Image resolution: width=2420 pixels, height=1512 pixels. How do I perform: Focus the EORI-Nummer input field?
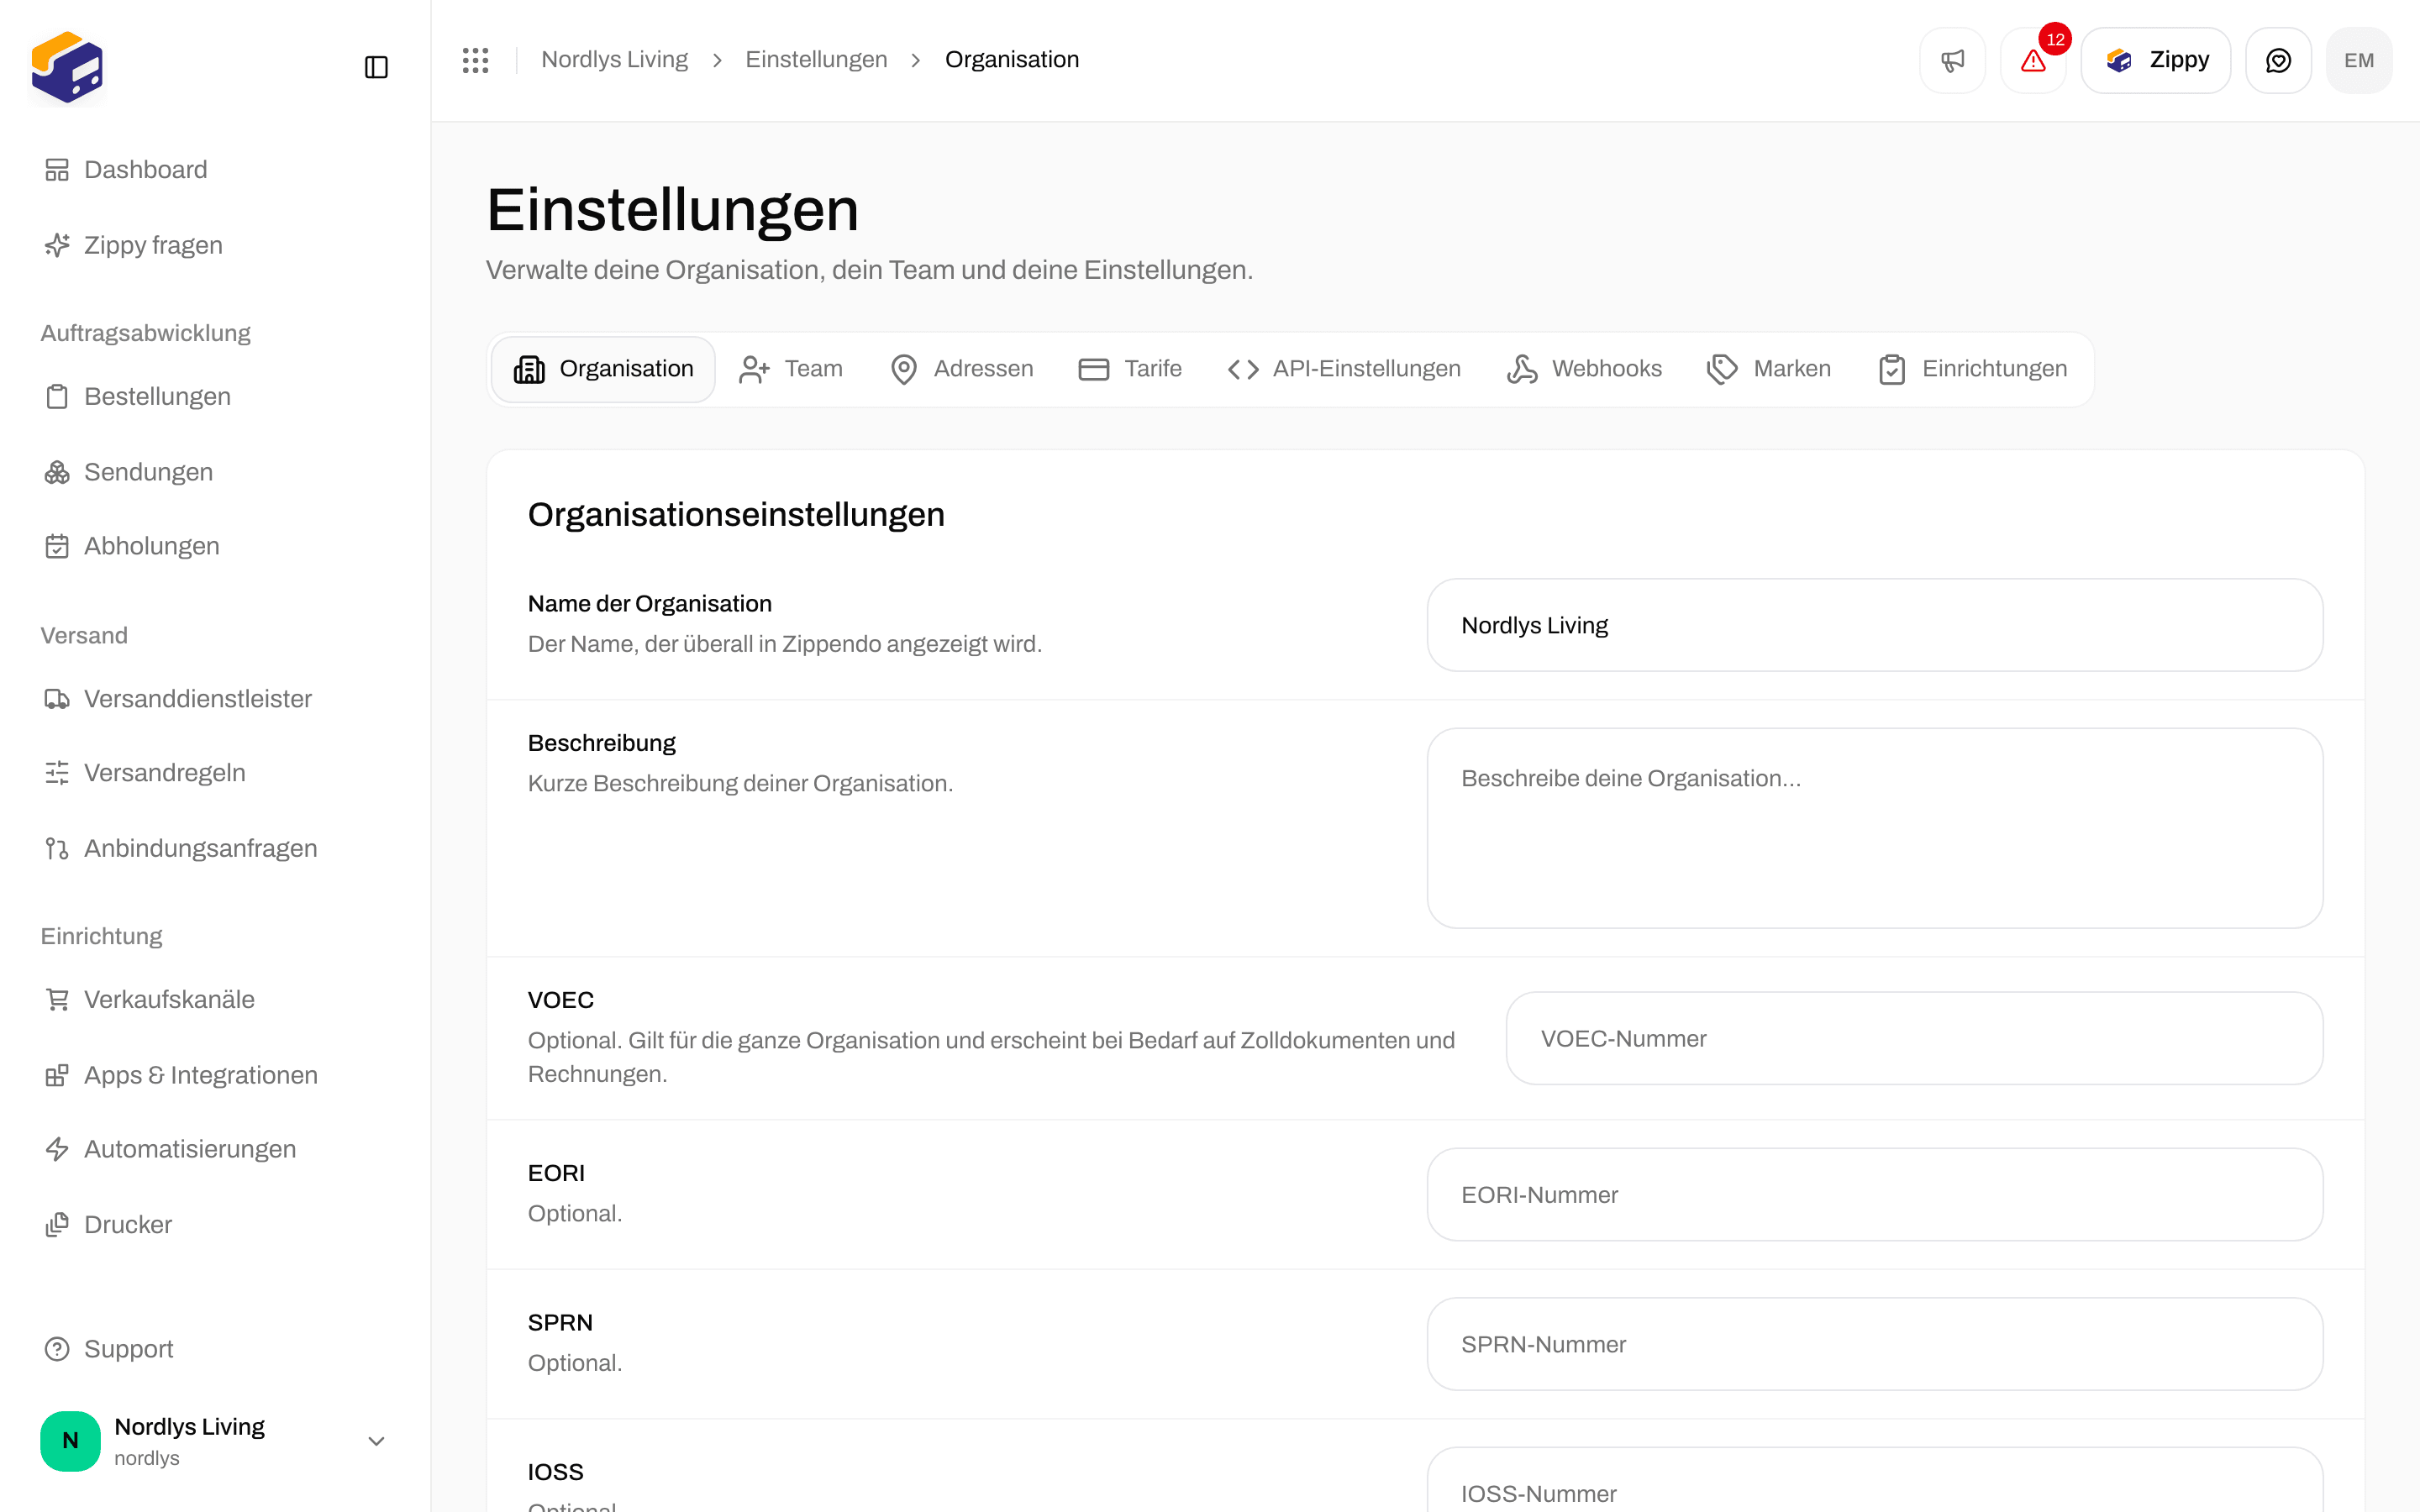pos(1875,1194)
